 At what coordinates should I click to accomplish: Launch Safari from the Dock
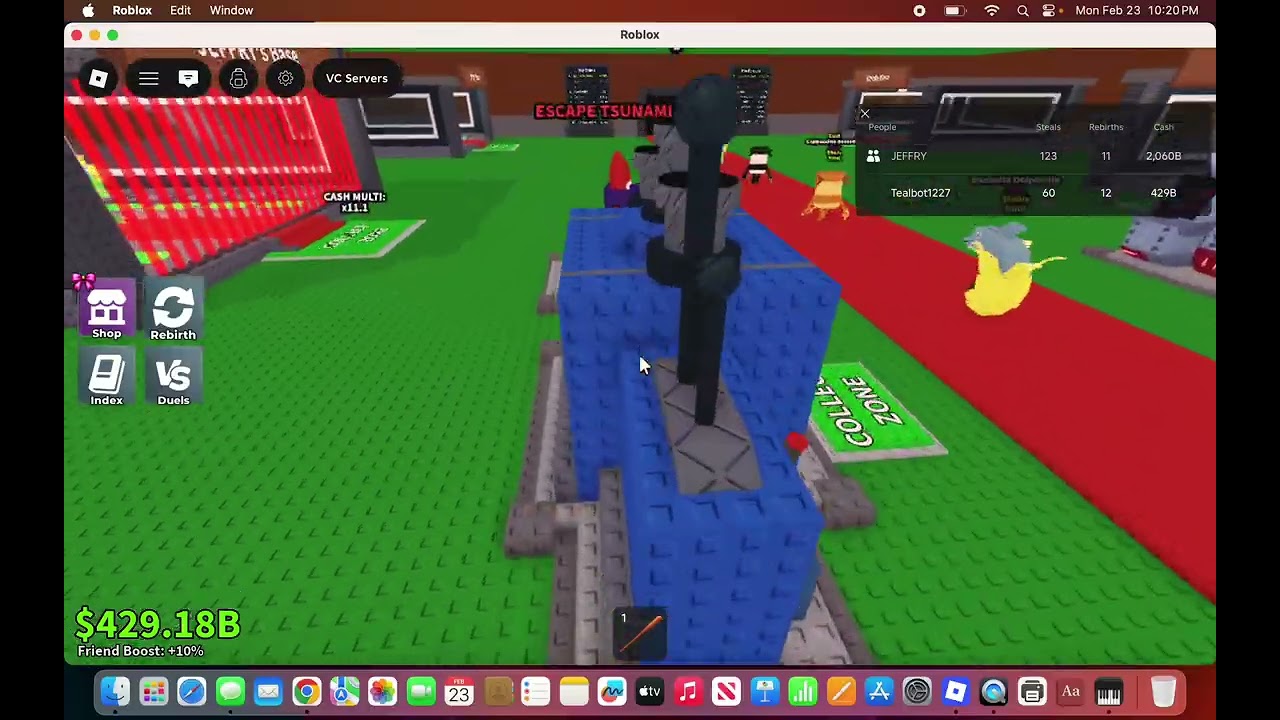pos(191,691)
